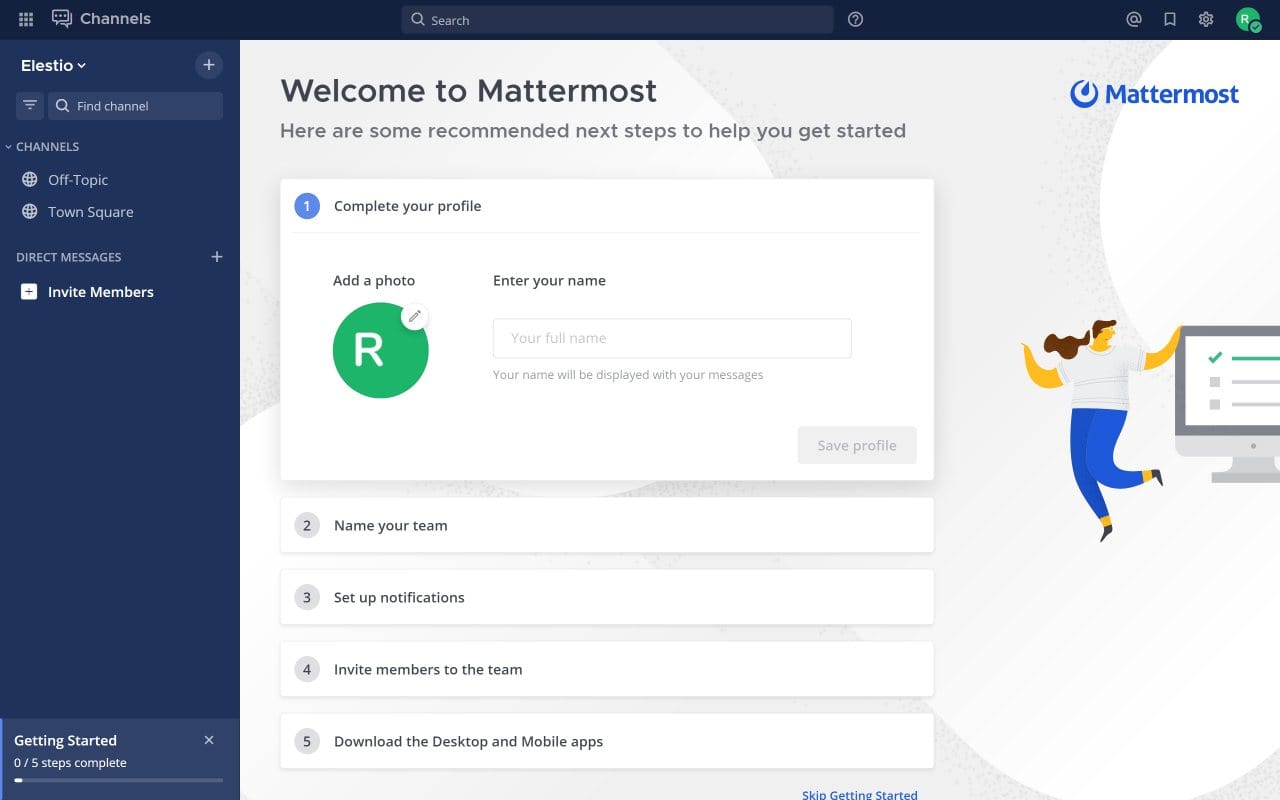Edit the profile photo using the pencil icon
1280x800 pixels.
415,316
